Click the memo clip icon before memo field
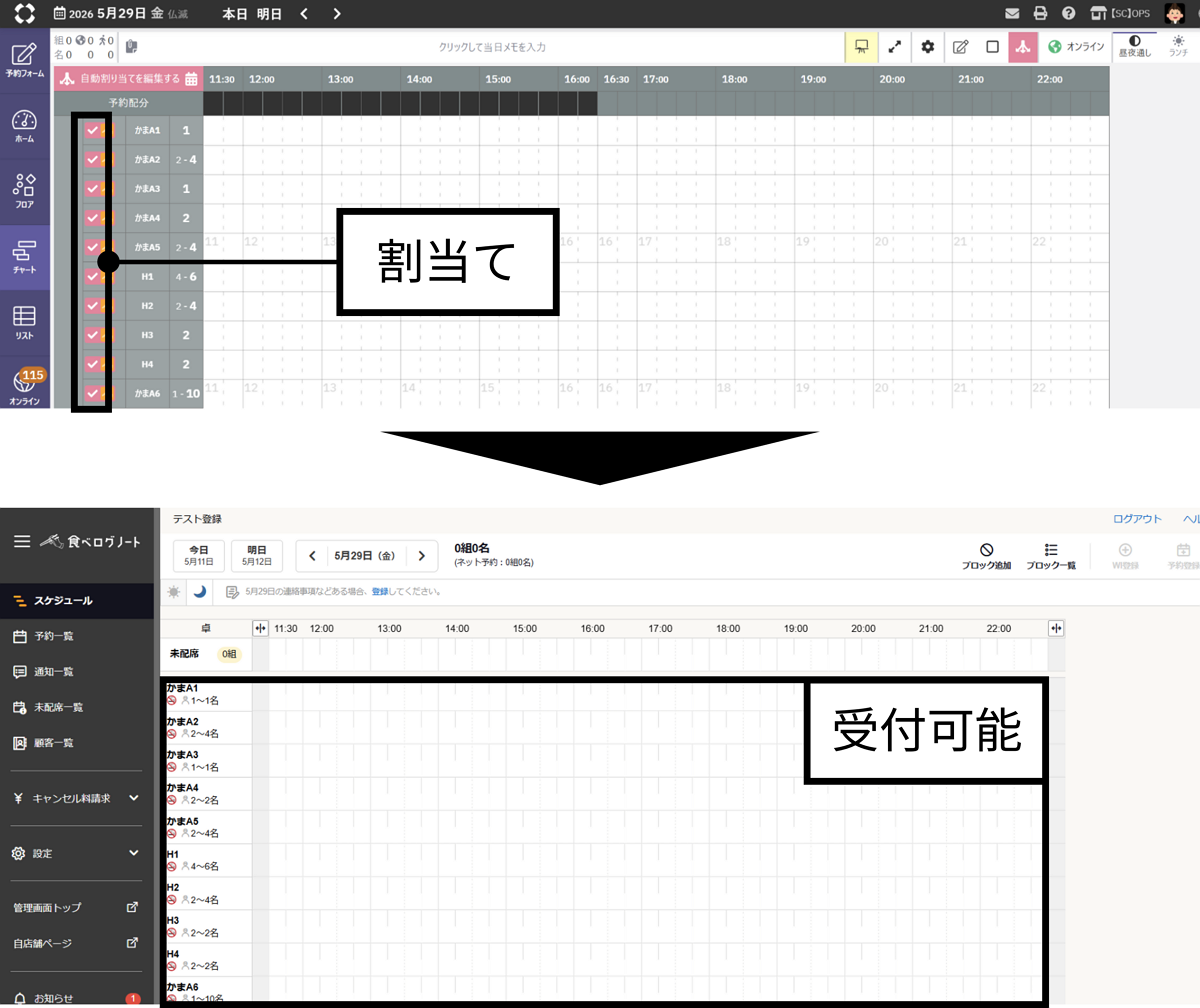The image size is (1200, 1008). (131, 47)
